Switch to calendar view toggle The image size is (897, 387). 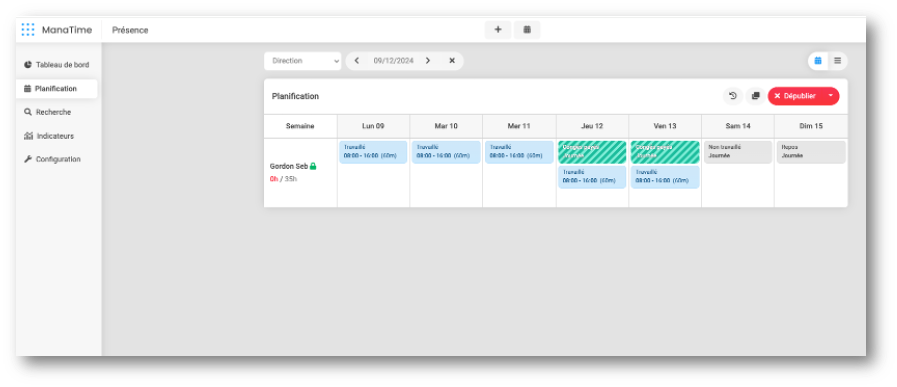(x=818, y=61)
